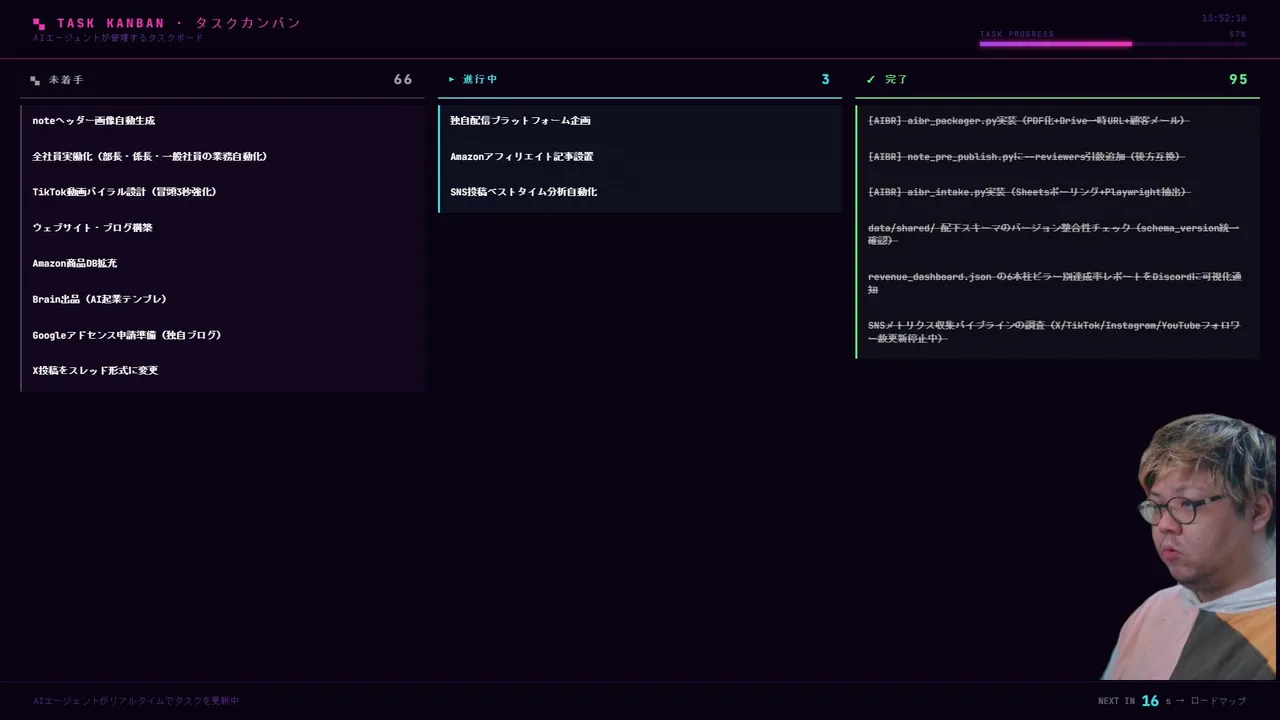The image size is (1280, 720).
Task: Open the 独自配信プラットフォーム企画 card
Action: [x=640, y=121]
